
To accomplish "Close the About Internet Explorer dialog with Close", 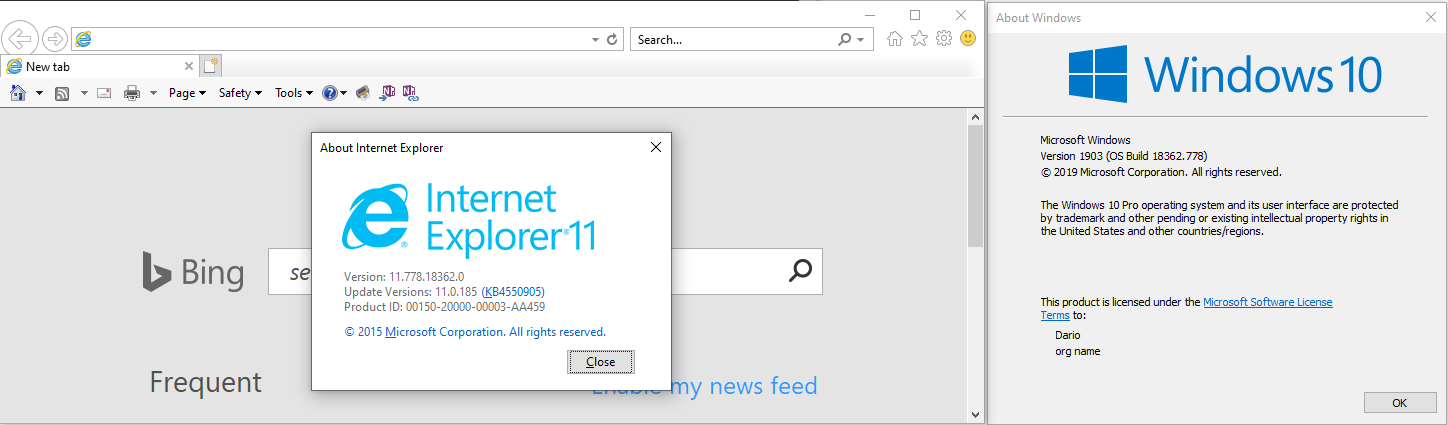I will [600, 362].
